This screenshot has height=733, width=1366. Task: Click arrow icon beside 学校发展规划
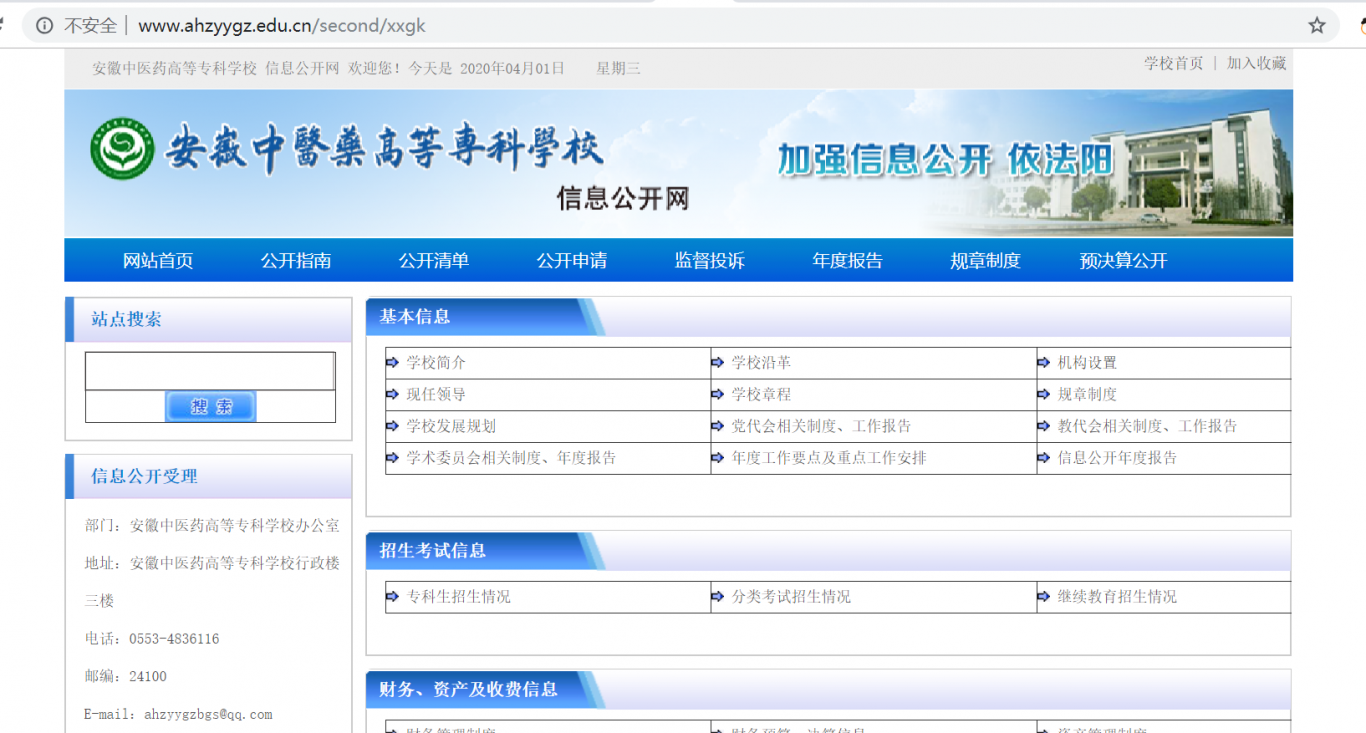coord(392,427)
